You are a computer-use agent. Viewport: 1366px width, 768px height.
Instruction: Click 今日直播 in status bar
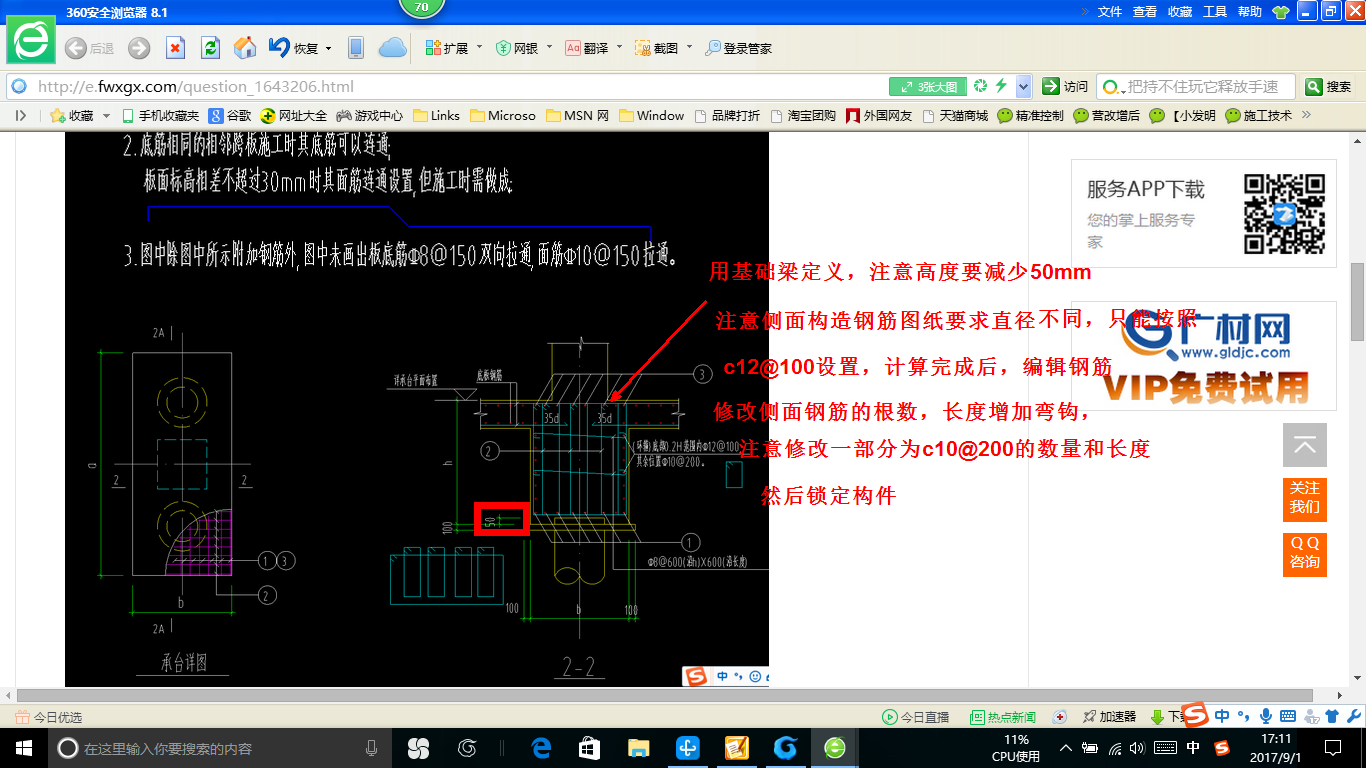(915, 717)
